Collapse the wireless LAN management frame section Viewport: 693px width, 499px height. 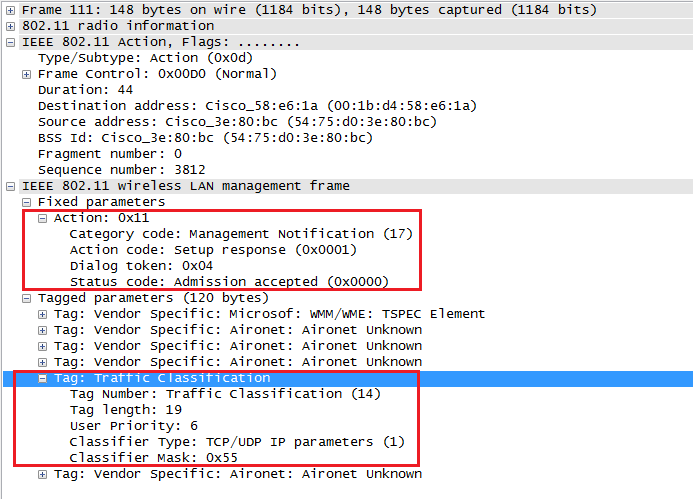coord(11,186)
